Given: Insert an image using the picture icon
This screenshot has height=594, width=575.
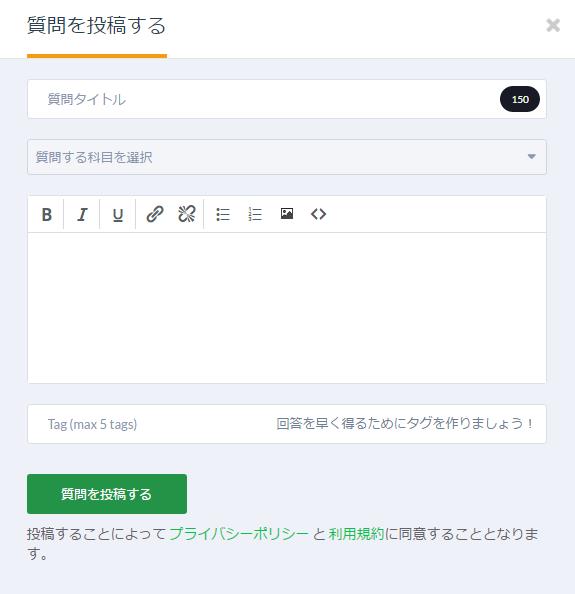Looking at the screenshot, I should pyautogui.click(x=287, y=214).
